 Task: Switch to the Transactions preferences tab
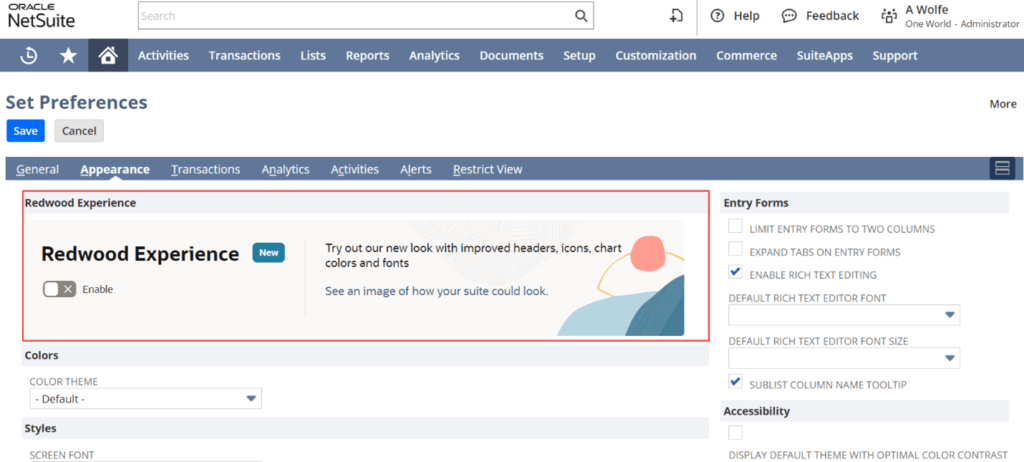click(206, 169)
